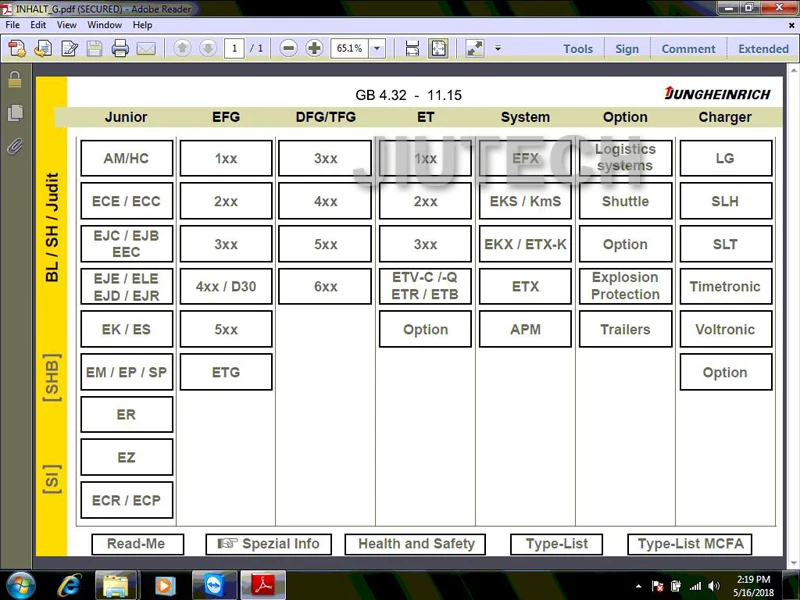
Task: Go to previous page arrow
Action: 182,48
